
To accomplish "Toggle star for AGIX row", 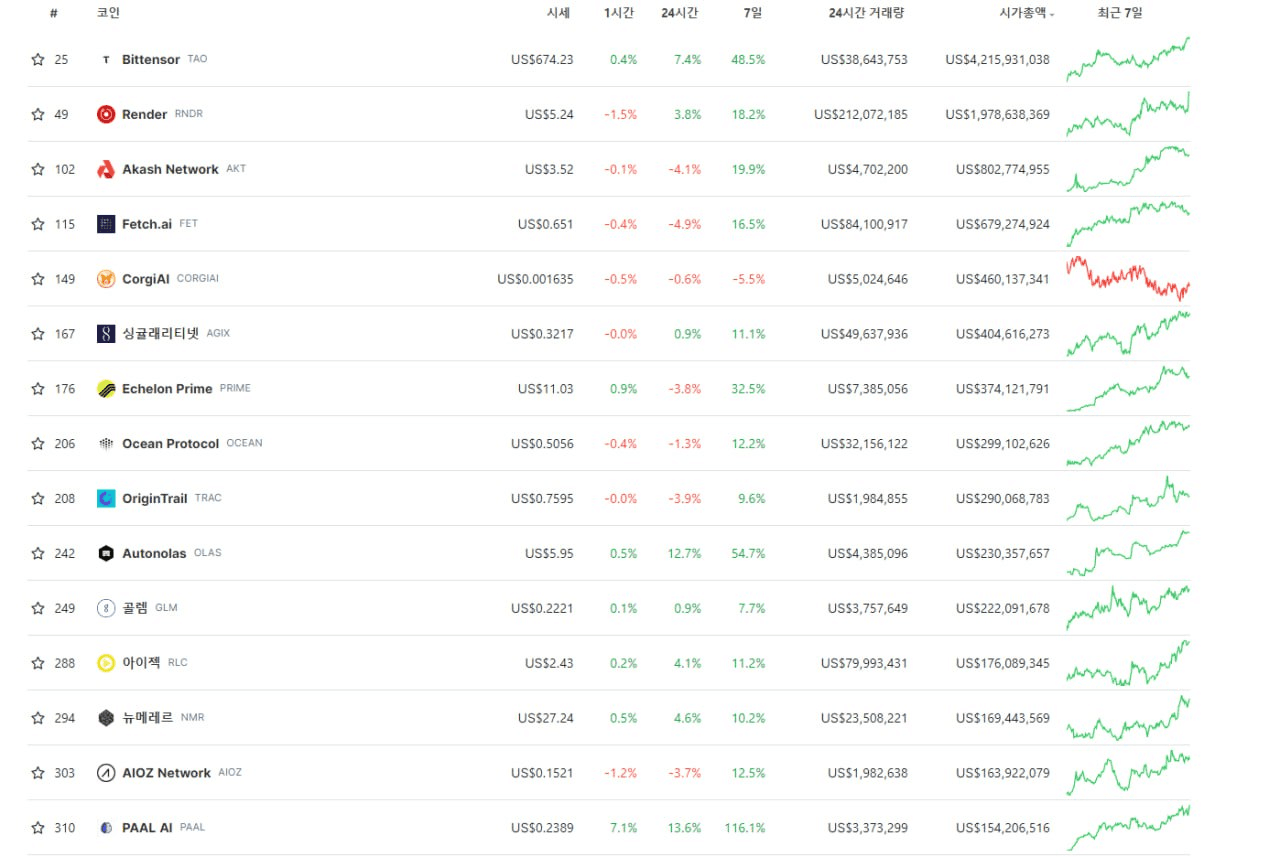I will (38, 334).
